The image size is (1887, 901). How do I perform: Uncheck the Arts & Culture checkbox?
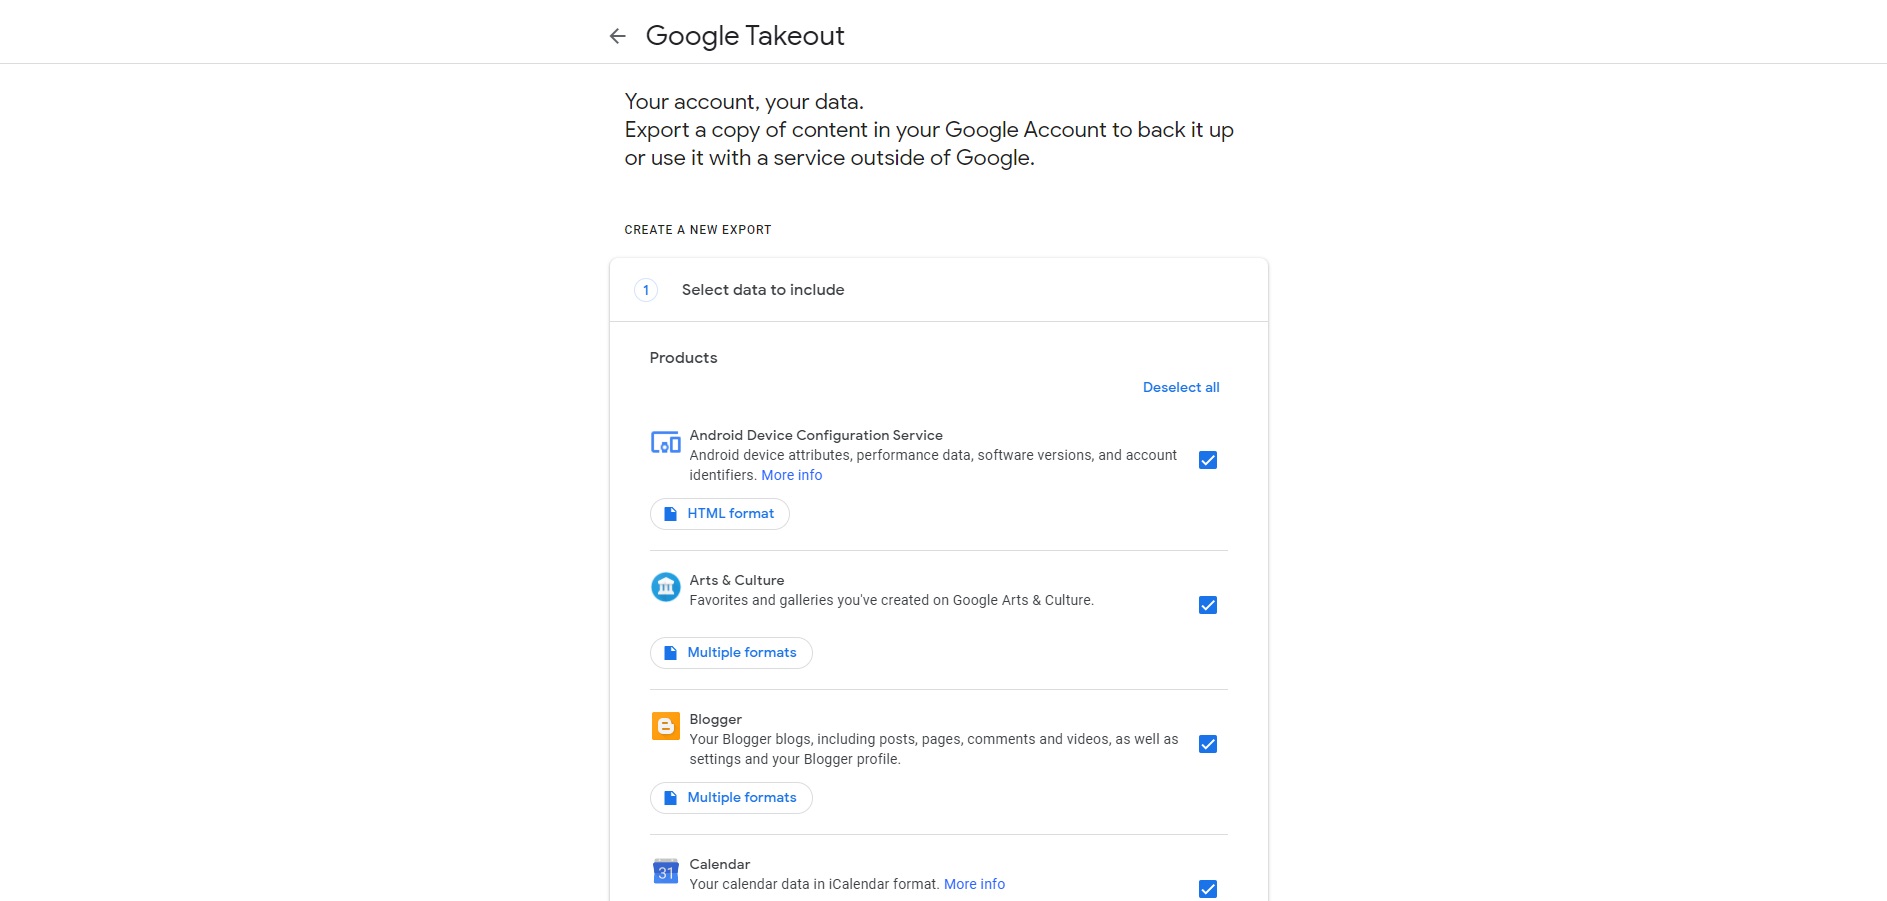[1207, 605]
